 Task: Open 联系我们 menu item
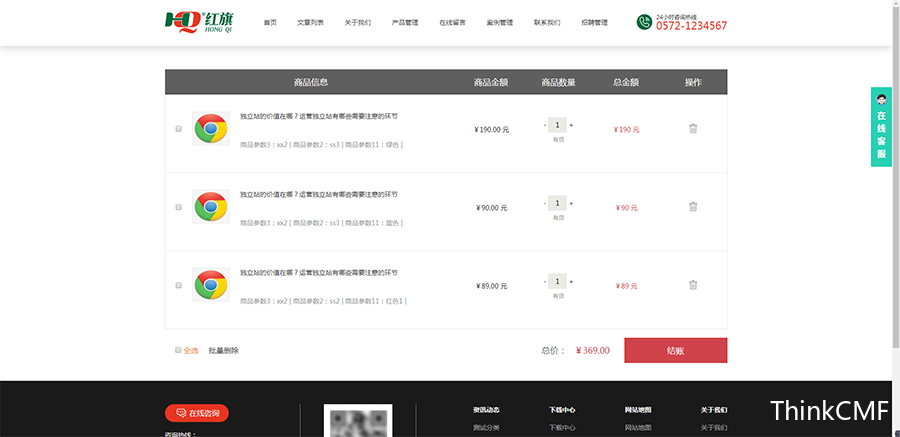coord(547,22)
